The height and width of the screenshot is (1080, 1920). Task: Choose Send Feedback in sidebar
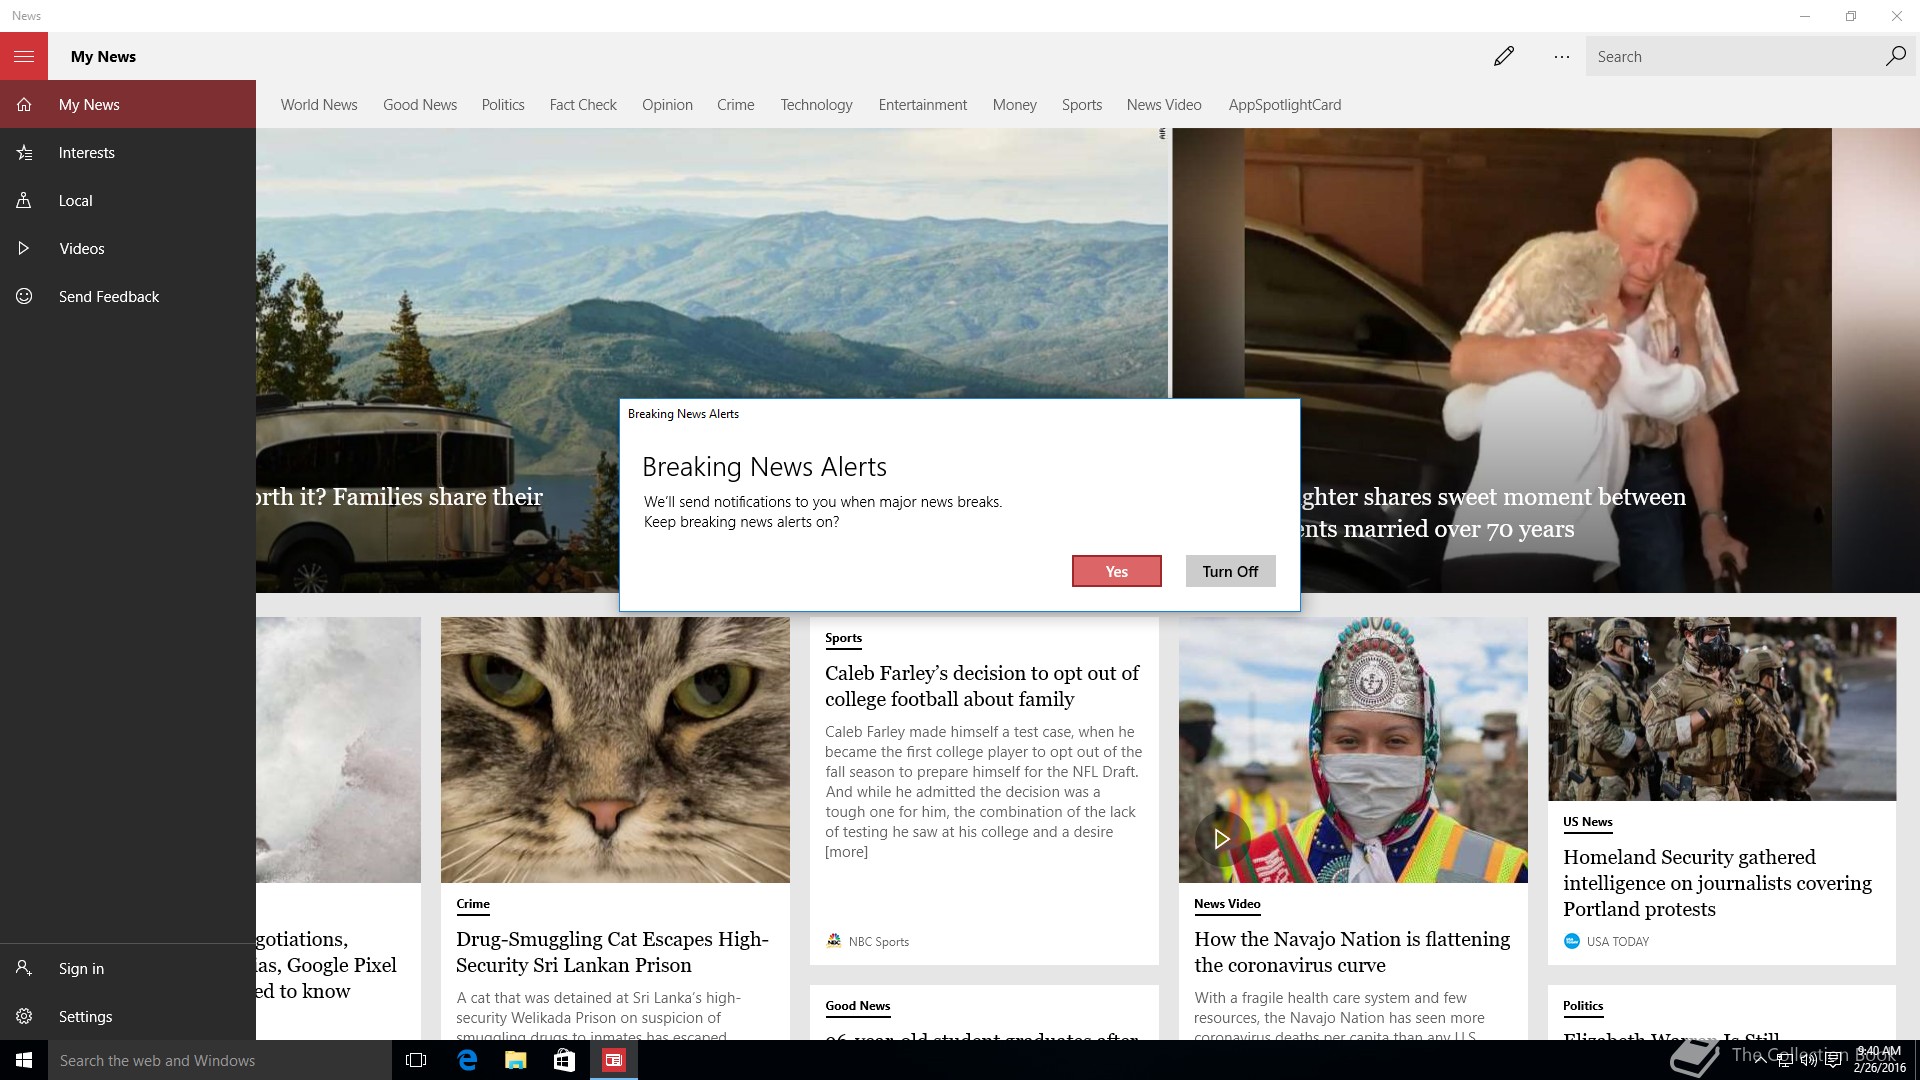click(128, 297)
